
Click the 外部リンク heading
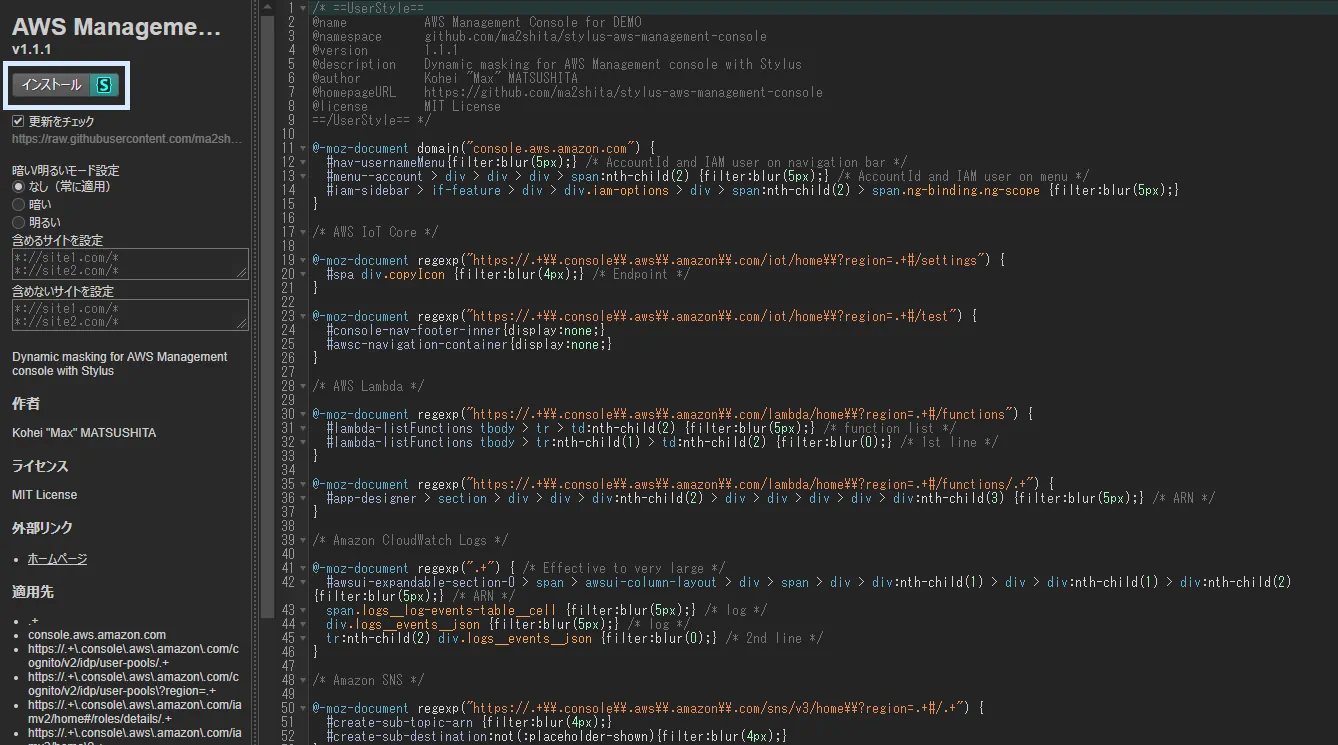tap(42, 528)
